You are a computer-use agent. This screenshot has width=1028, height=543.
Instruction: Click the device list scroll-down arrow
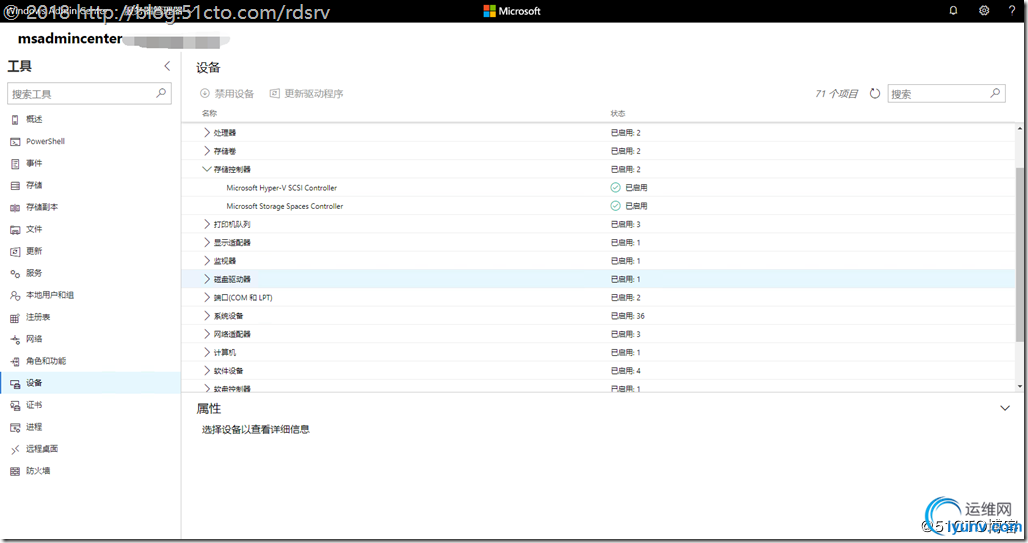1019,387
